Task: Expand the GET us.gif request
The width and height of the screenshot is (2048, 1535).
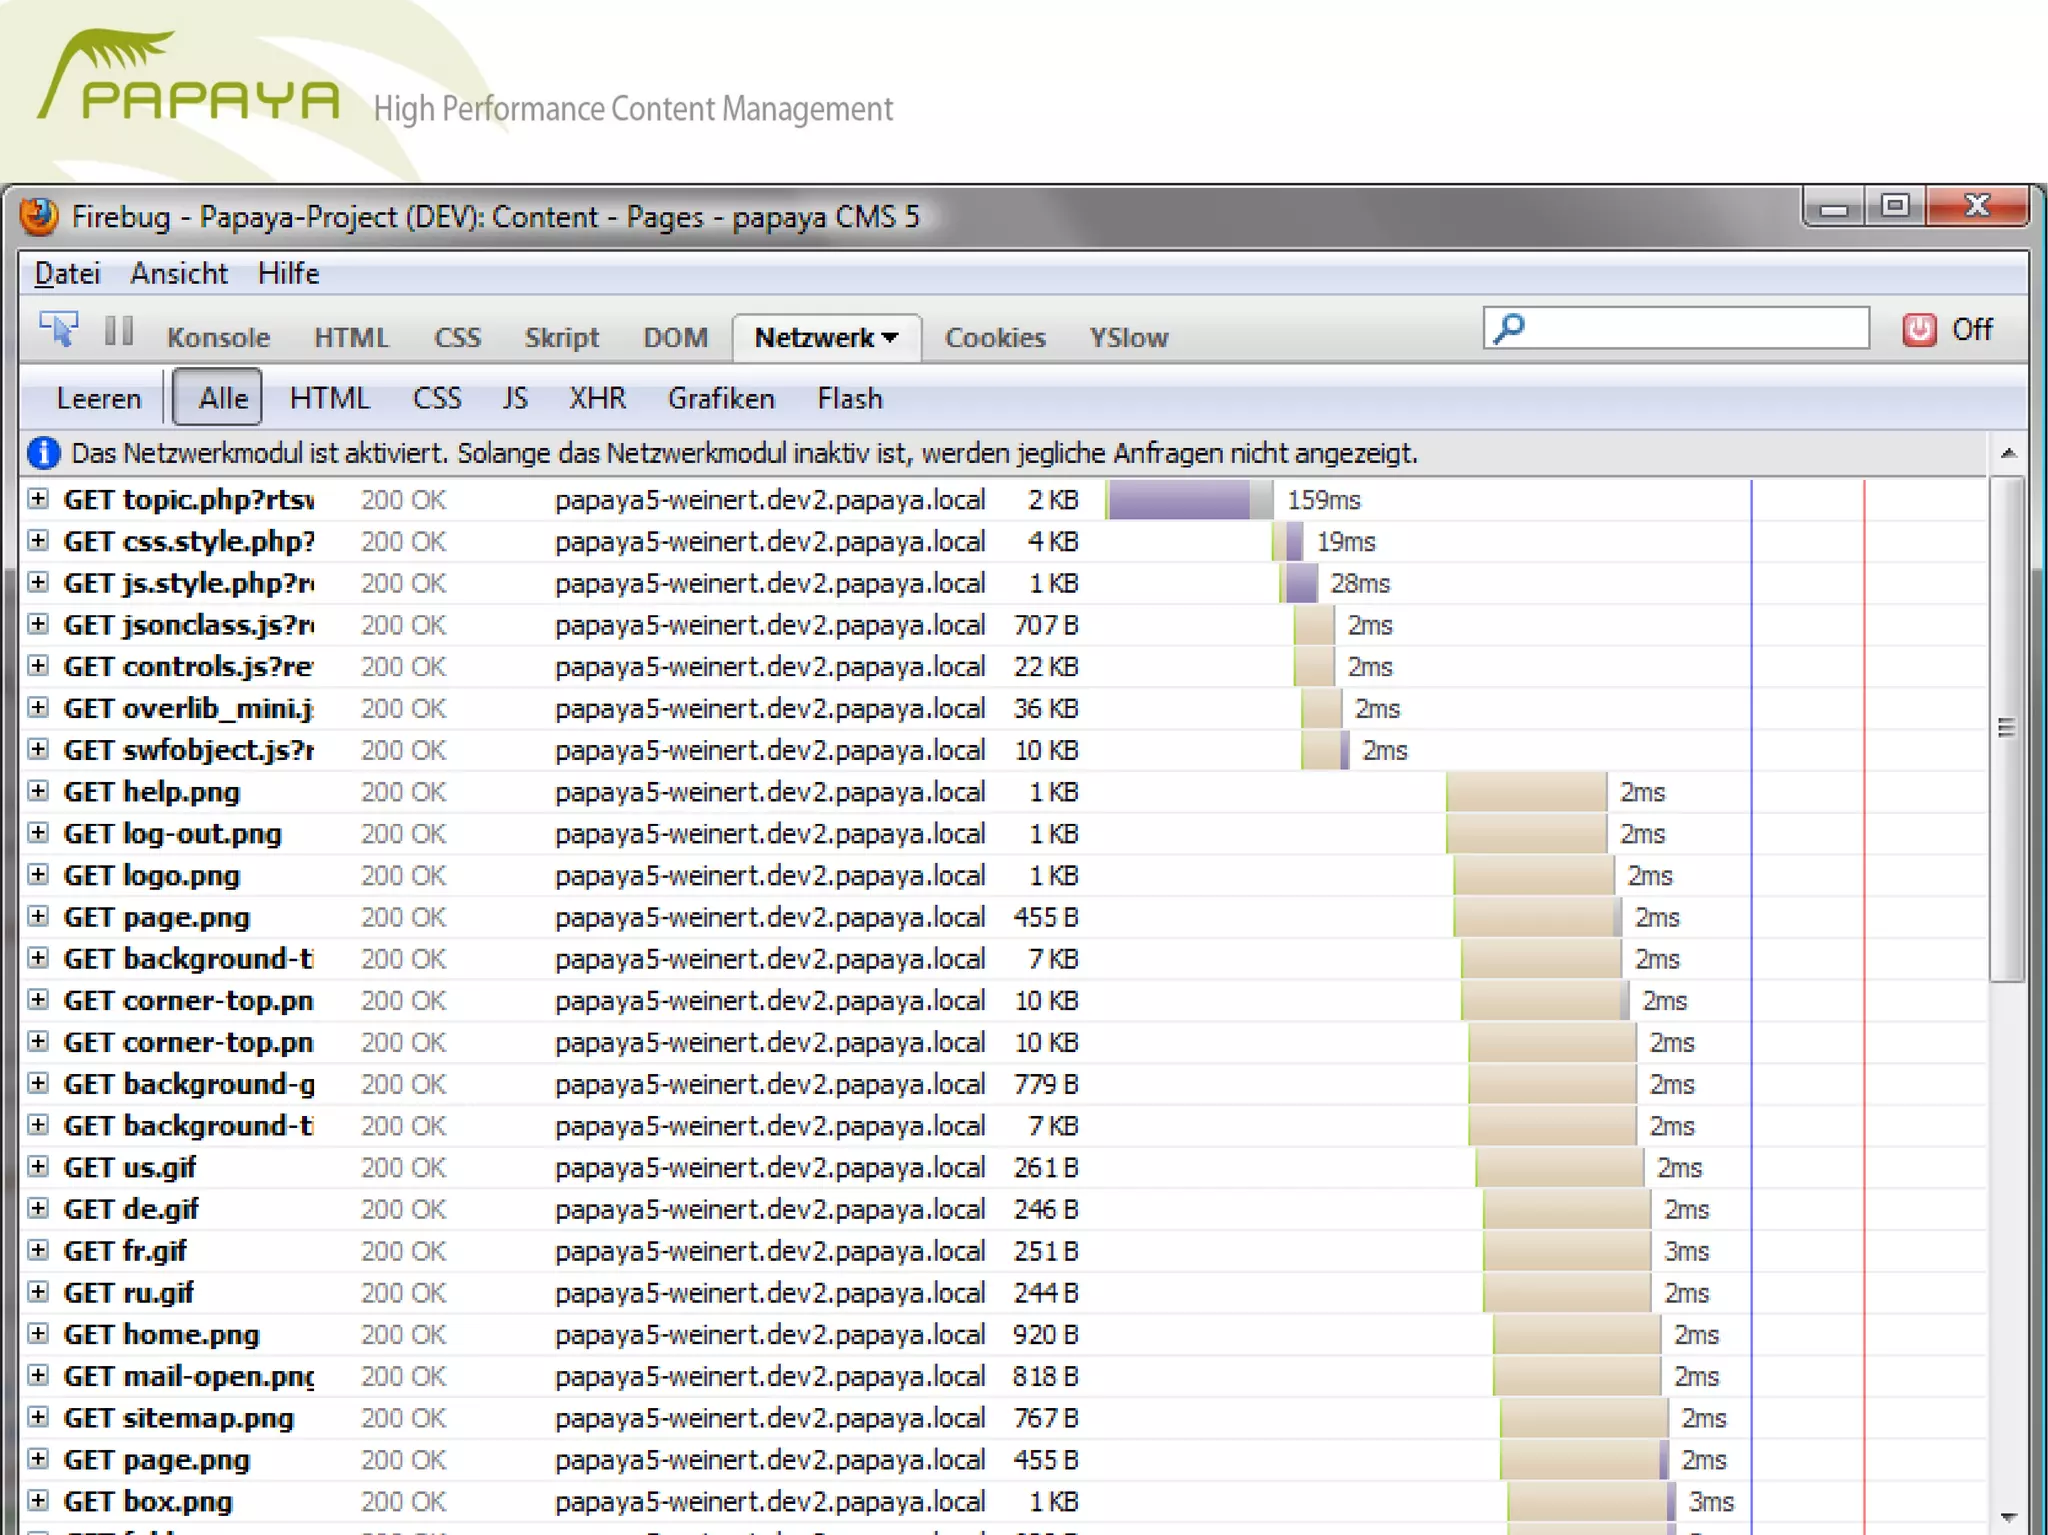Action: pyautogui.click(x=38, y=1166)
